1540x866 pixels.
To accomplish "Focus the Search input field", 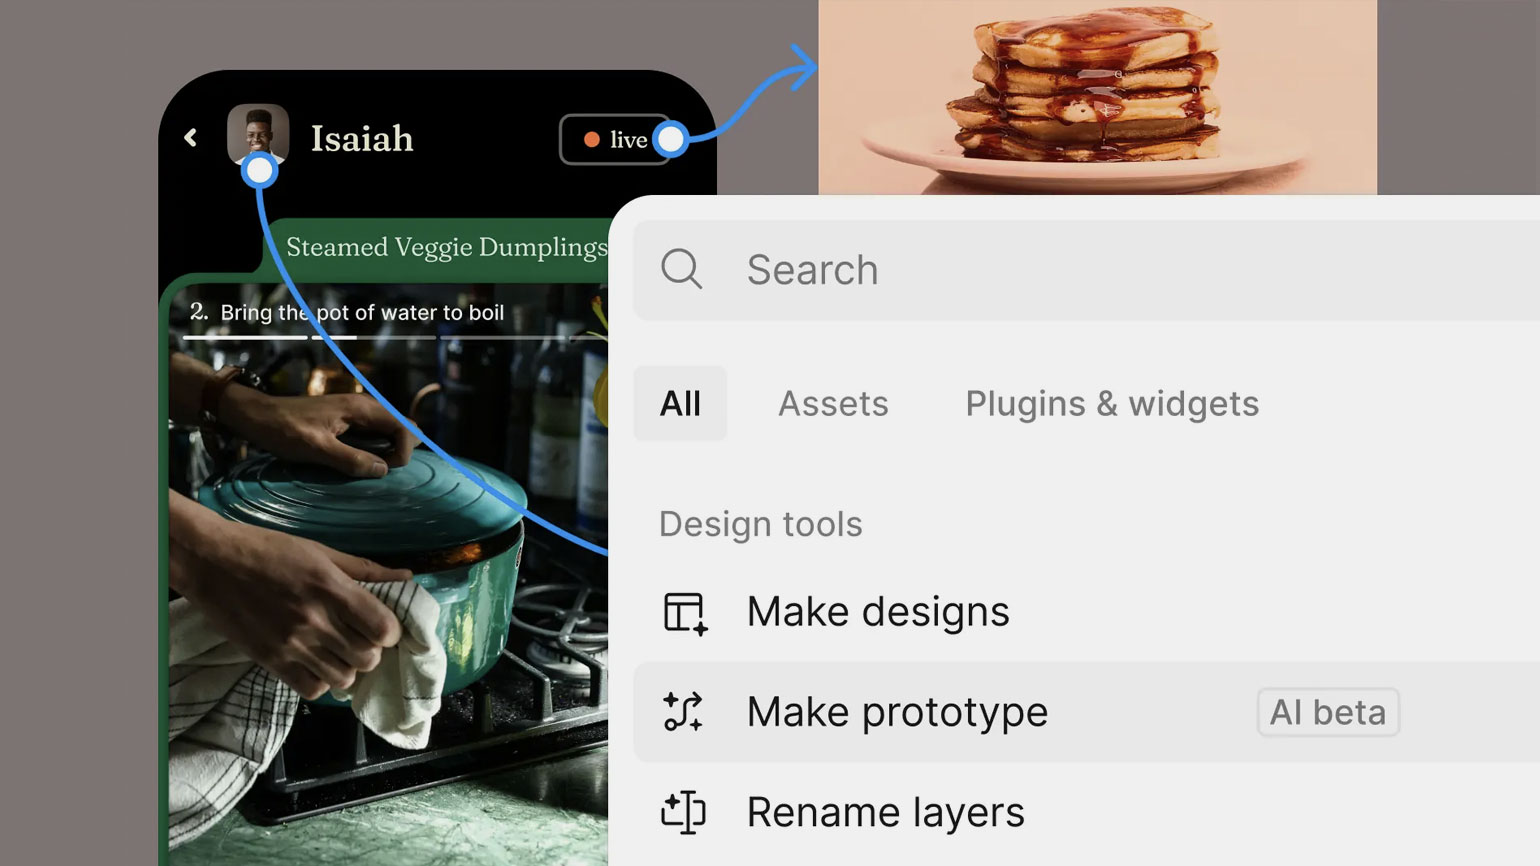I will coord(1100,270).
